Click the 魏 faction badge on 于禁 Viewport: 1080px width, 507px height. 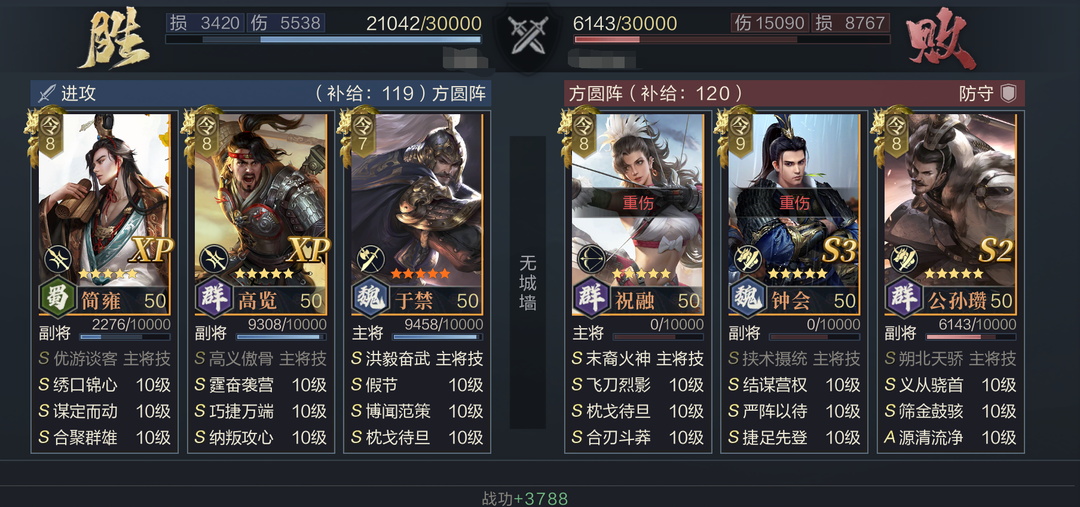370,298
